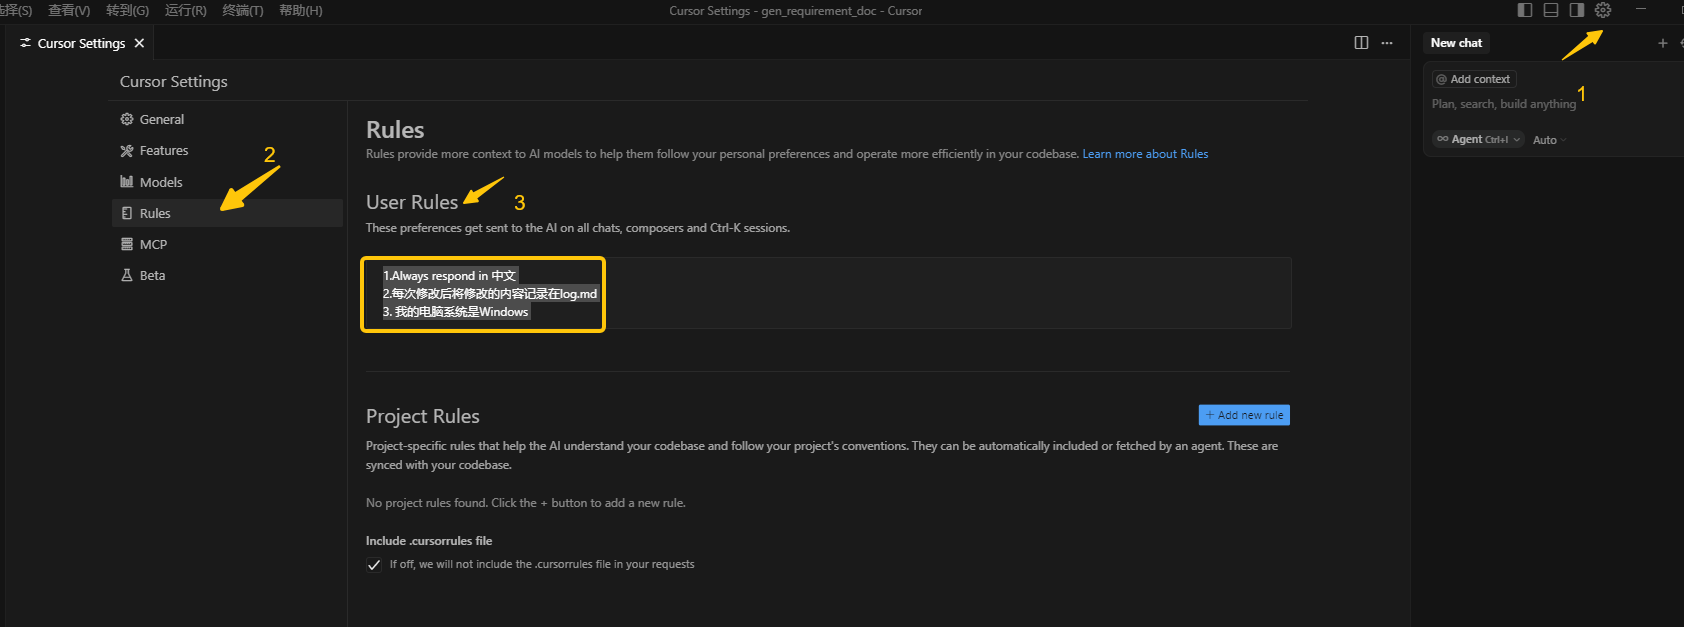Screen dimensions: 1684x627
Task: Click Add new rule button
Action: tap(1244, 415)
